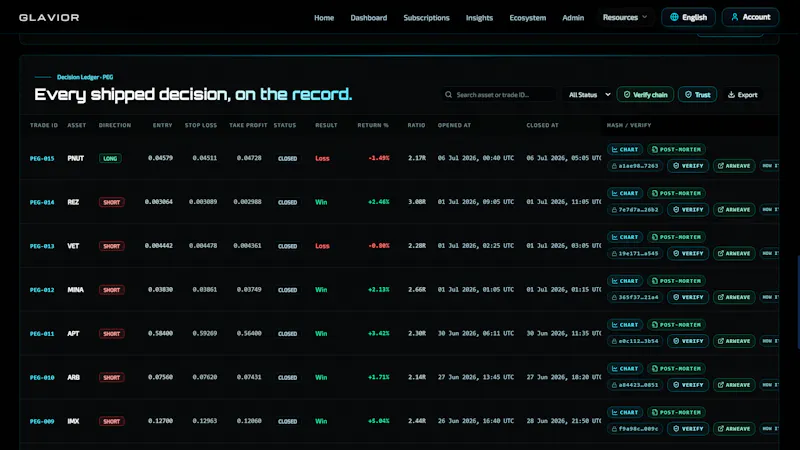Open the Dashboard nav item
Viewport: 800px width, 450px height.
pos(368,18)
